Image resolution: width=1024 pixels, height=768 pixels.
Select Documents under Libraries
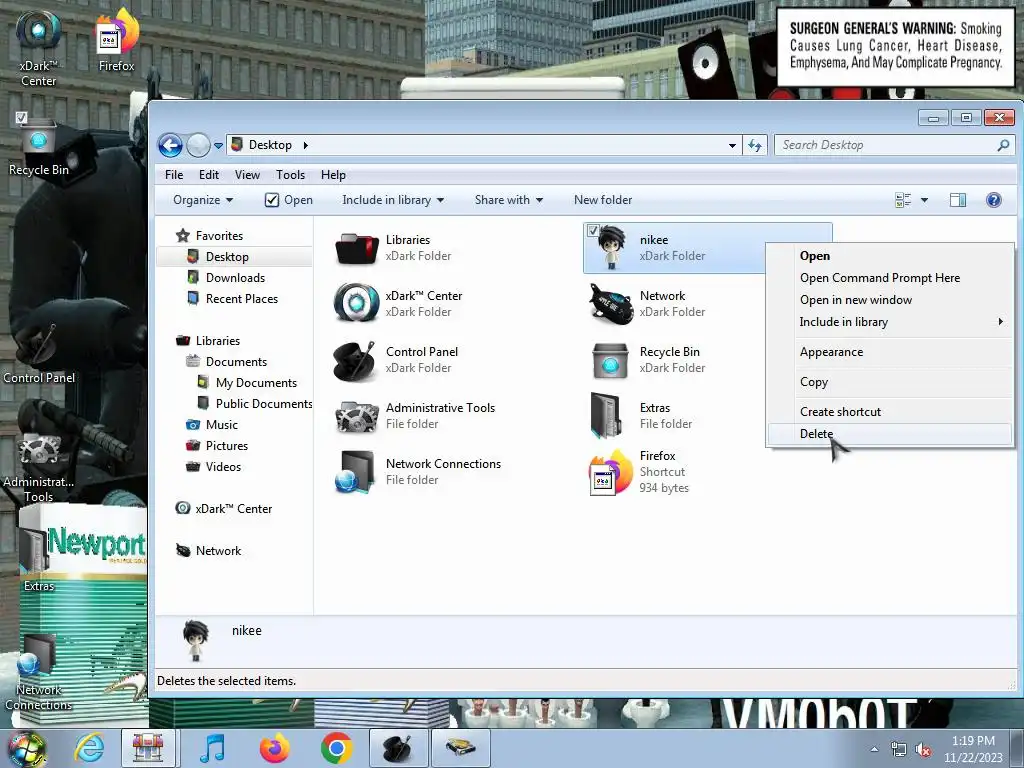pos(227,362)
